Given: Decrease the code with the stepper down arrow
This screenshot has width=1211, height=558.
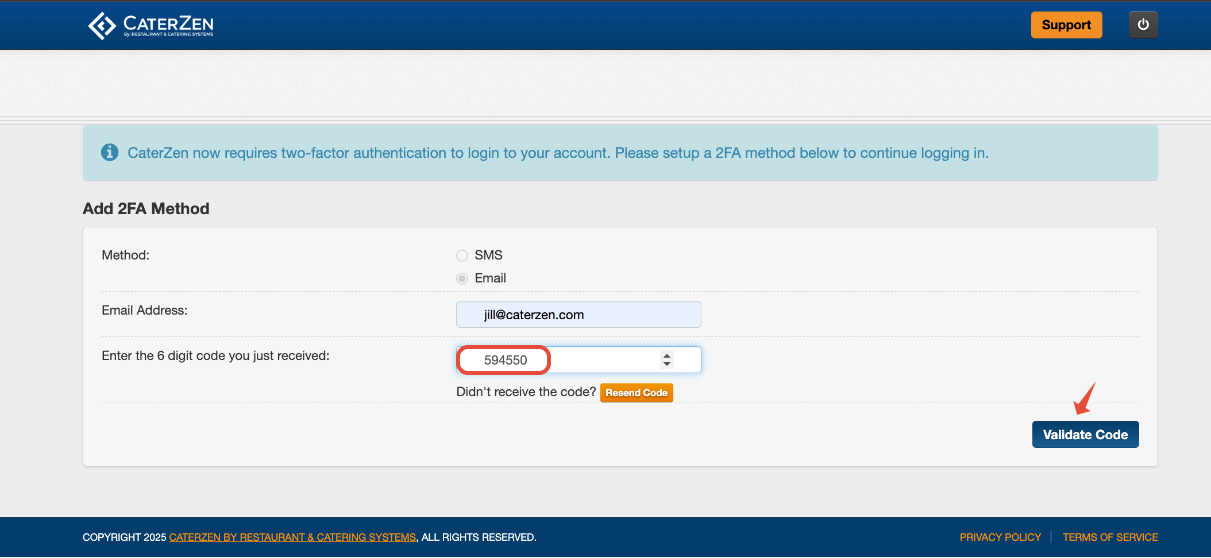Looking at the screenshot, I should point(667,364).
